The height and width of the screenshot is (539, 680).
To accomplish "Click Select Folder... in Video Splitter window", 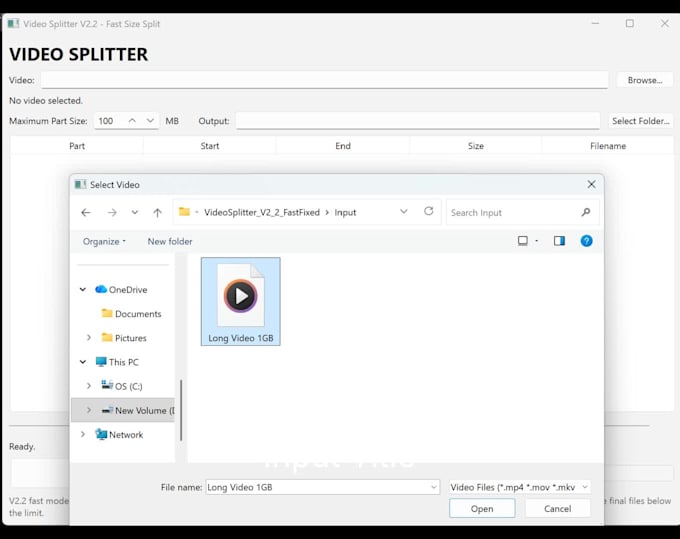I will coord(641,121).
